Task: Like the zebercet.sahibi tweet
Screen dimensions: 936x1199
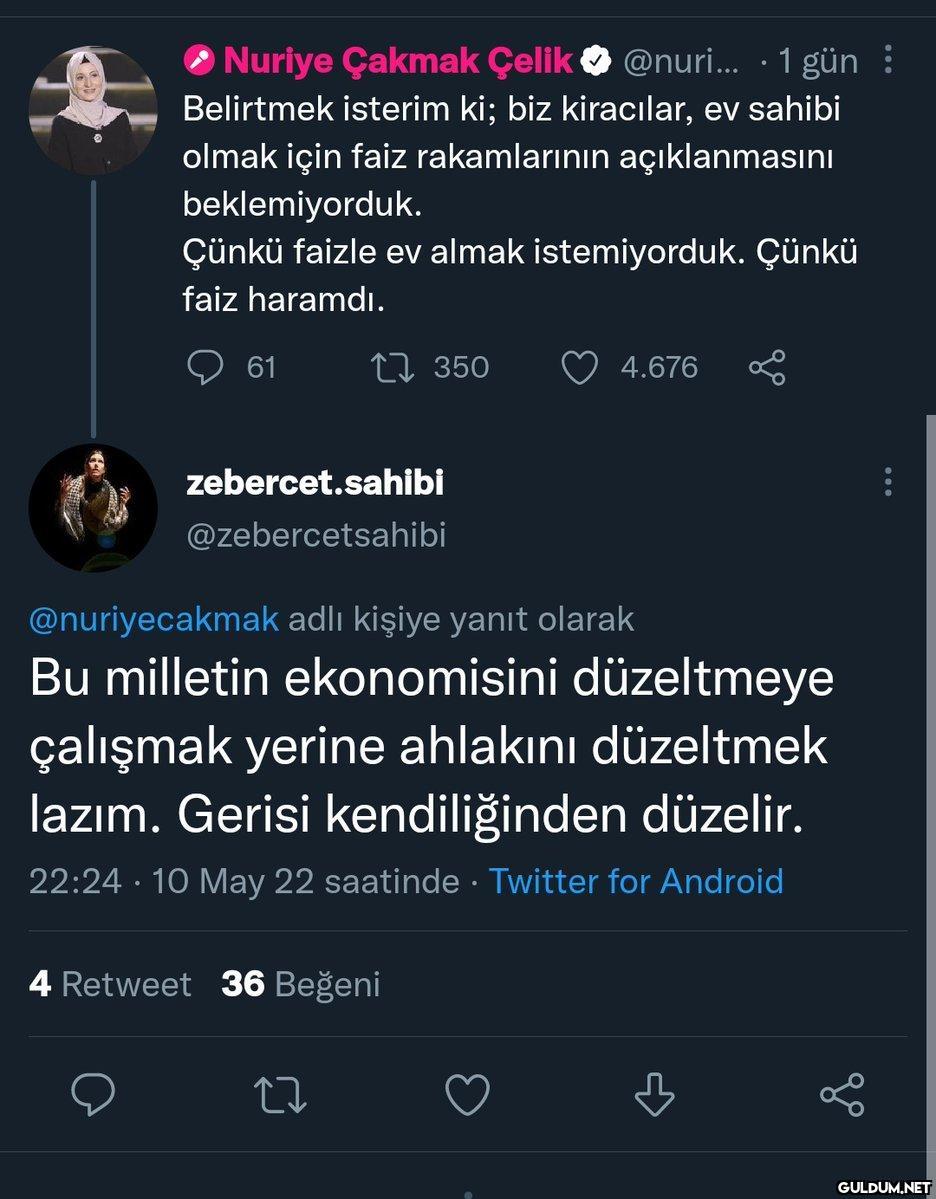Action: [x=467, y=1095]
